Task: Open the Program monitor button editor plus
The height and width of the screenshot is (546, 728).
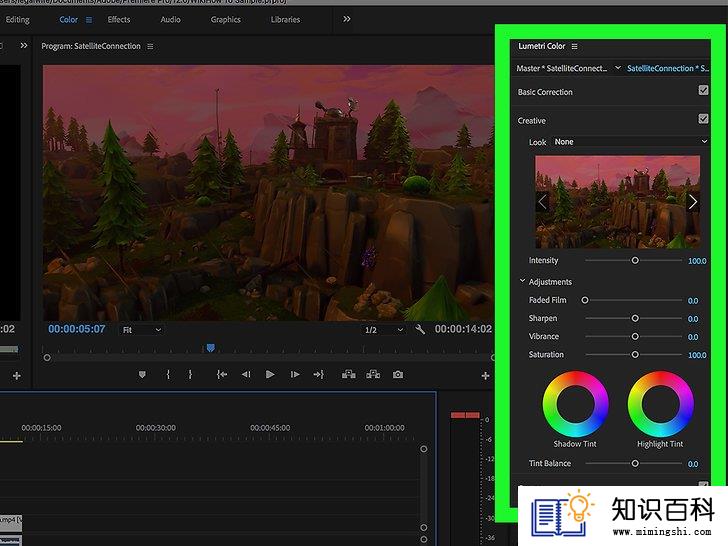Action: pyautogui.click(x=485, y=376)
